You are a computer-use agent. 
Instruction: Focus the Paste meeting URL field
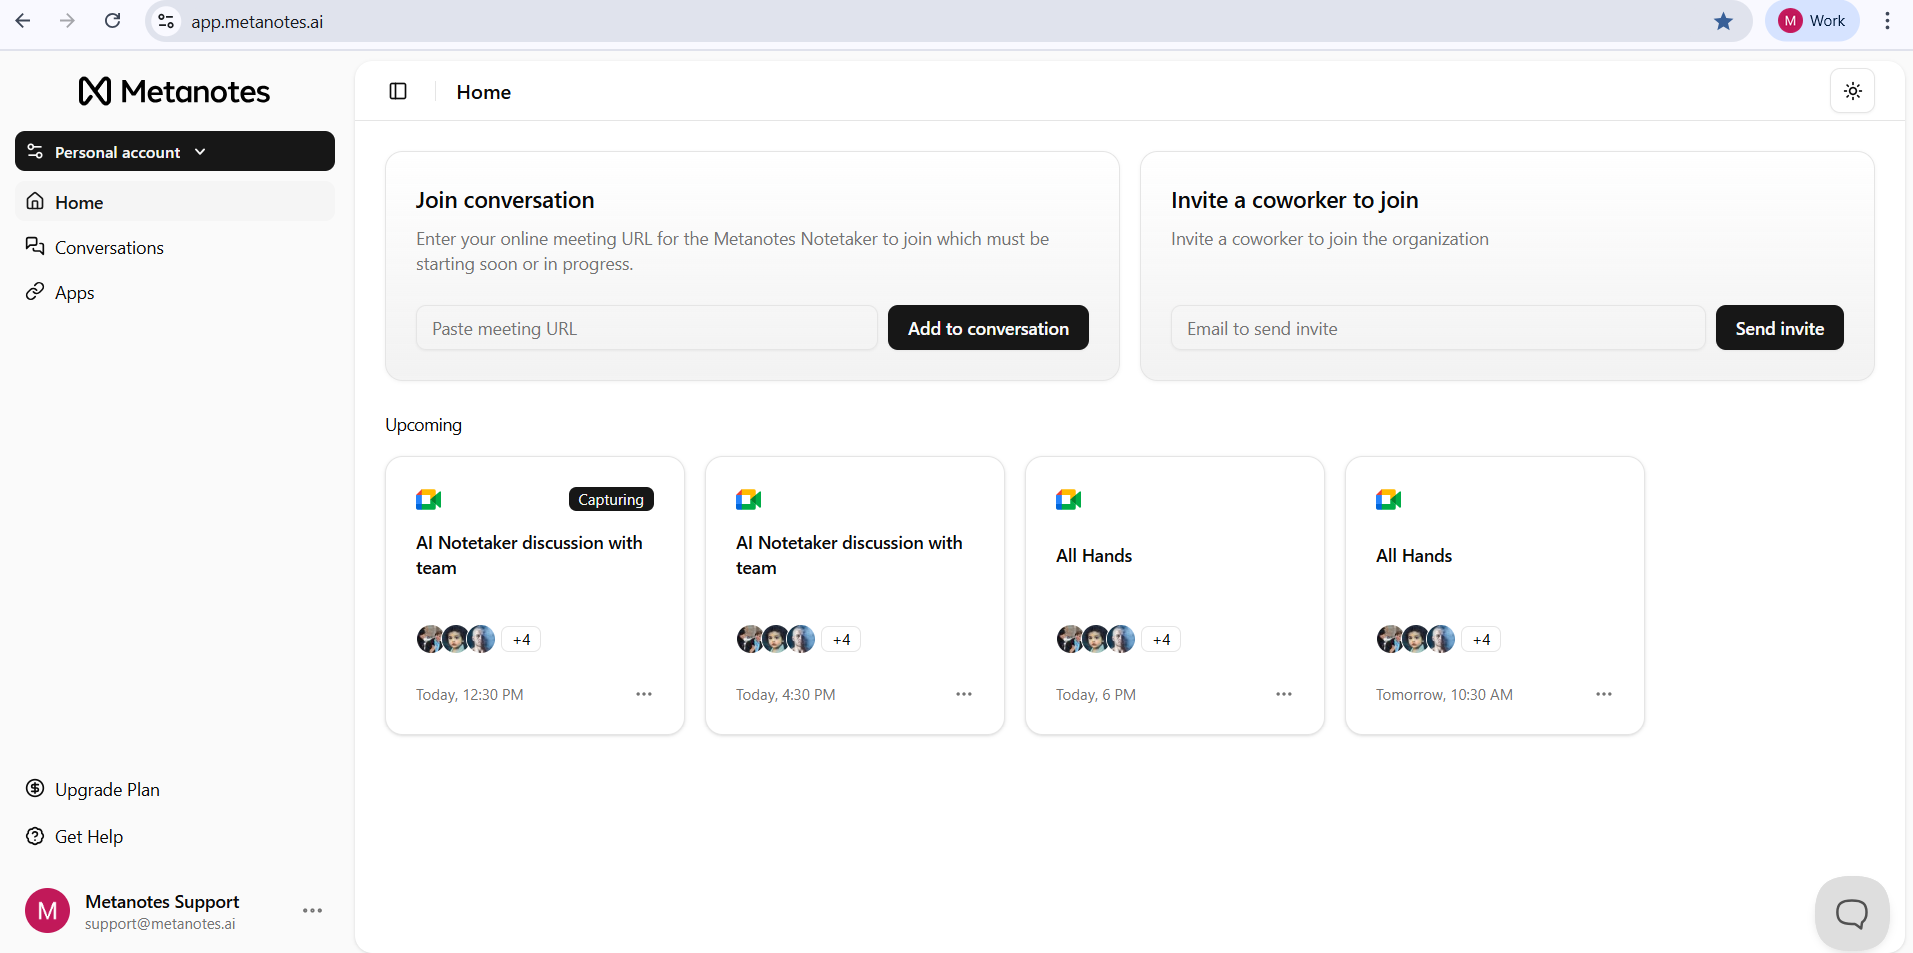pyautogui.click(x=647, y=328)
